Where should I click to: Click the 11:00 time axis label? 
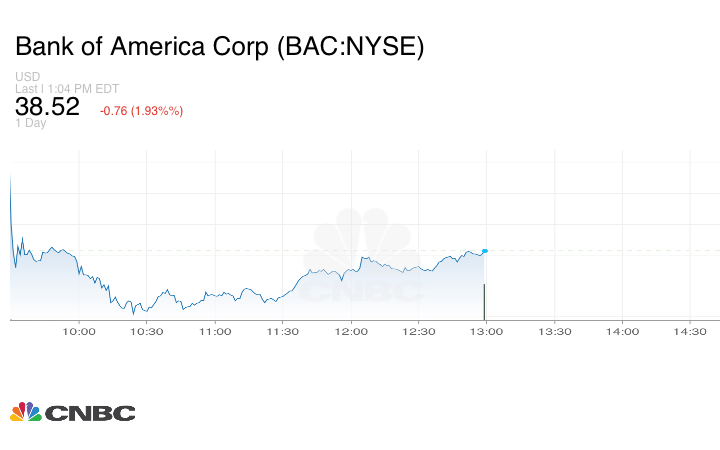[215, 332]
